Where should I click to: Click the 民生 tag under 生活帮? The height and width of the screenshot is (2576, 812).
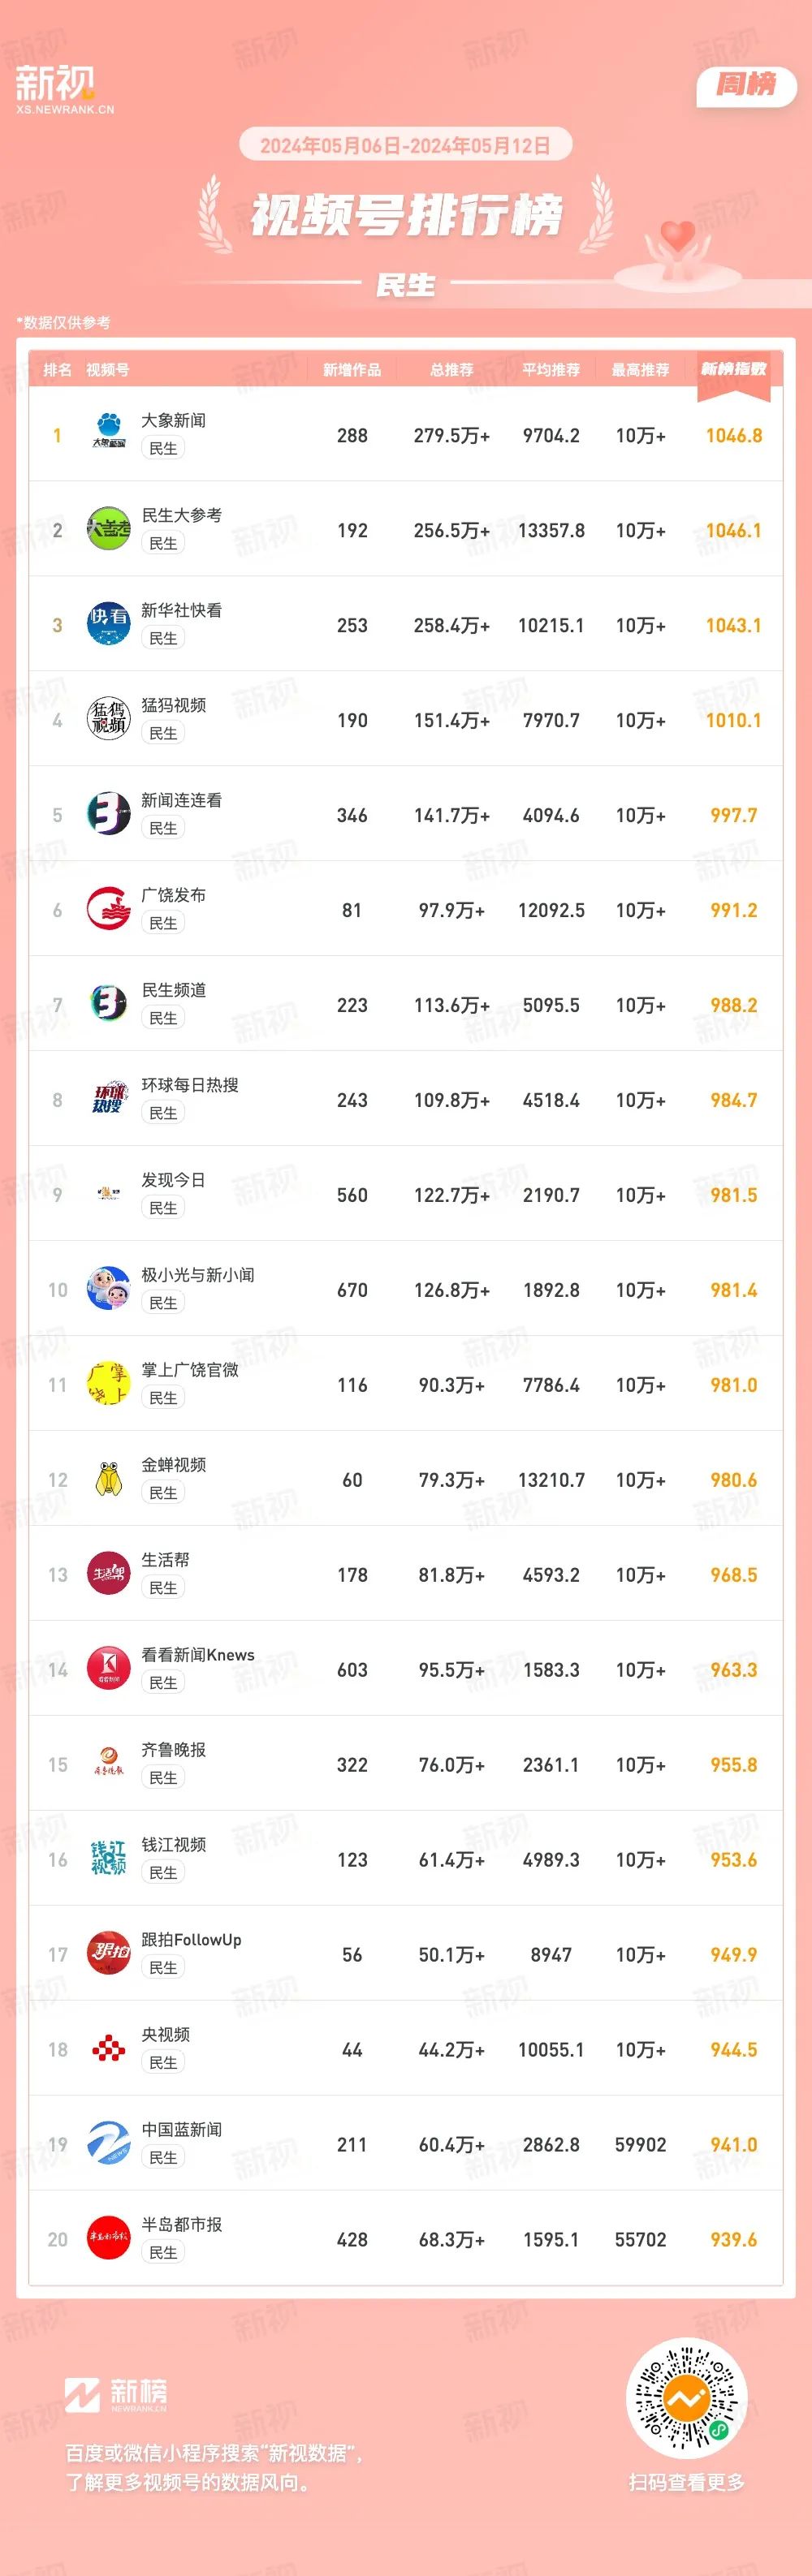pyautogui.click(x=163, y=1588)
